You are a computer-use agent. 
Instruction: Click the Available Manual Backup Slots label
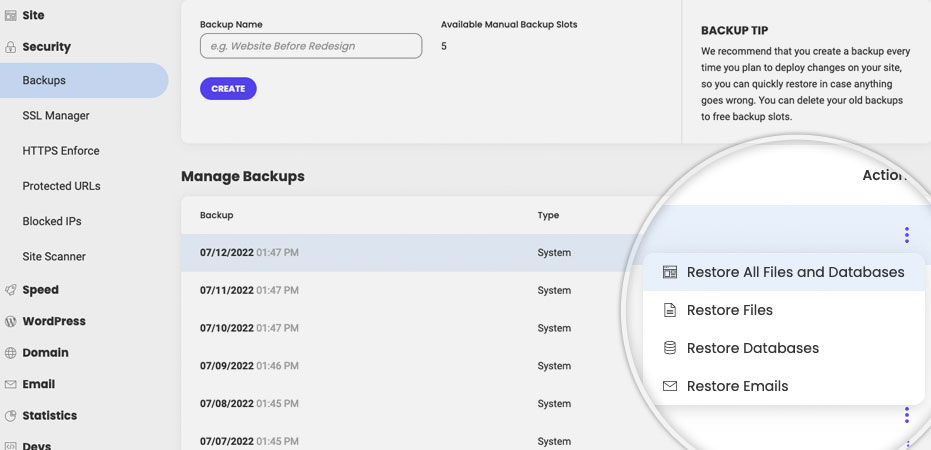[509, 24]
